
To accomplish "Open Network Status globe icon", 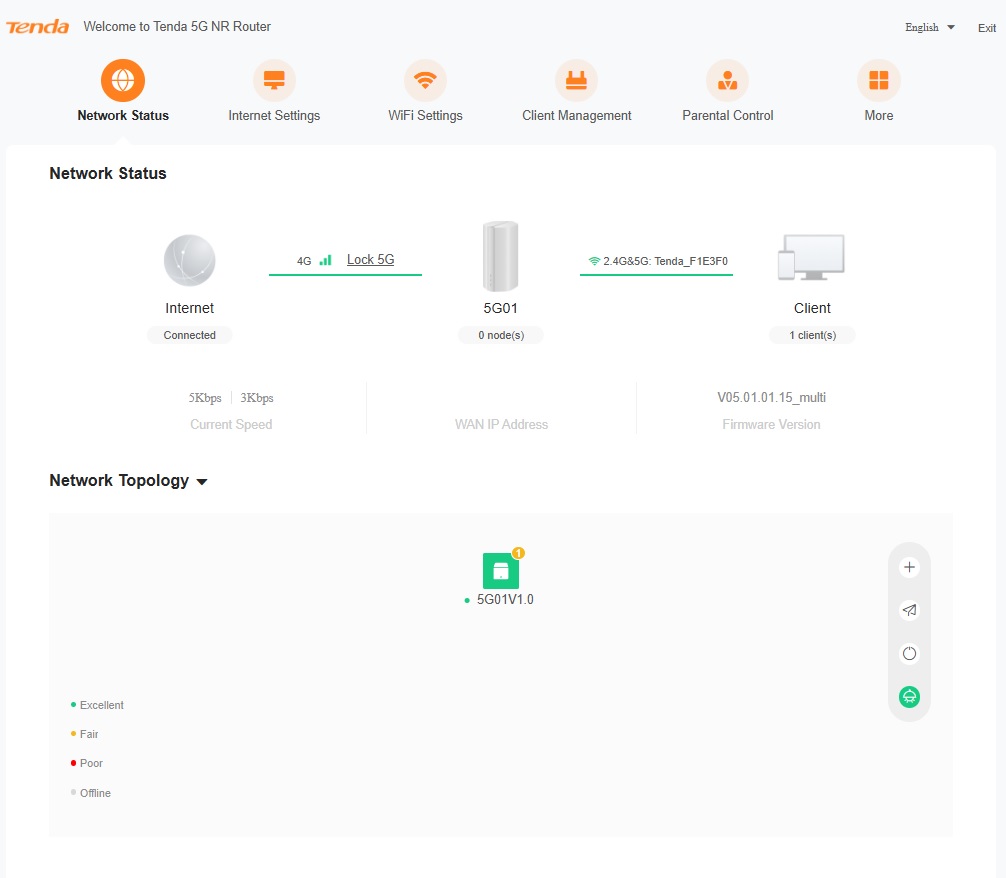I will 123,80.
